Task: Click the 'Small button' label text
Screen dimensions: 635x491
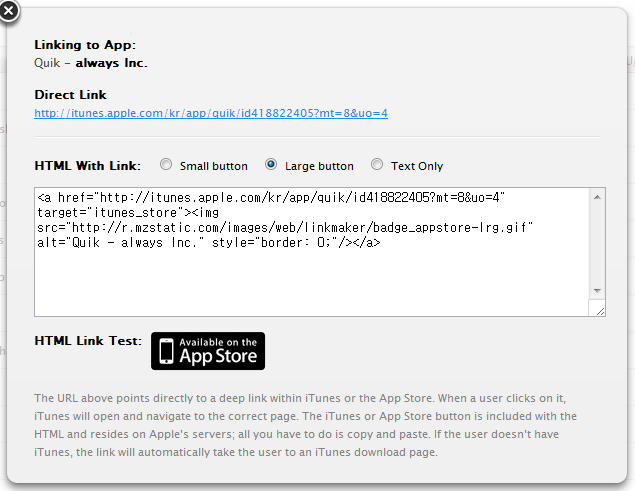Action: pos(213,166)
